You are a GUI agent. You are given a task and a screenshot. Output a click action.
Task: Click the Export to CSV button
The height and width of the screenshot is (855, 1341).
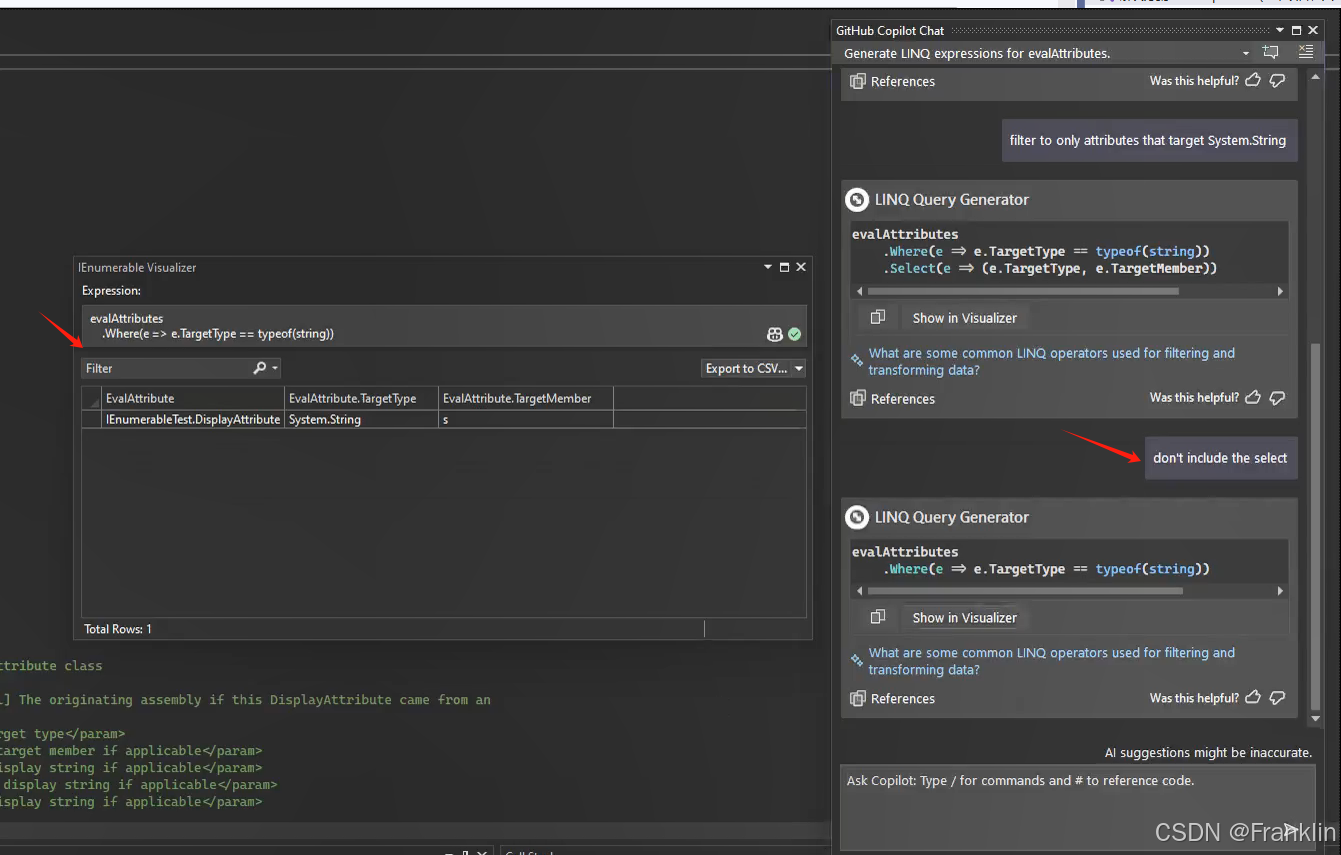pos(745,368)
